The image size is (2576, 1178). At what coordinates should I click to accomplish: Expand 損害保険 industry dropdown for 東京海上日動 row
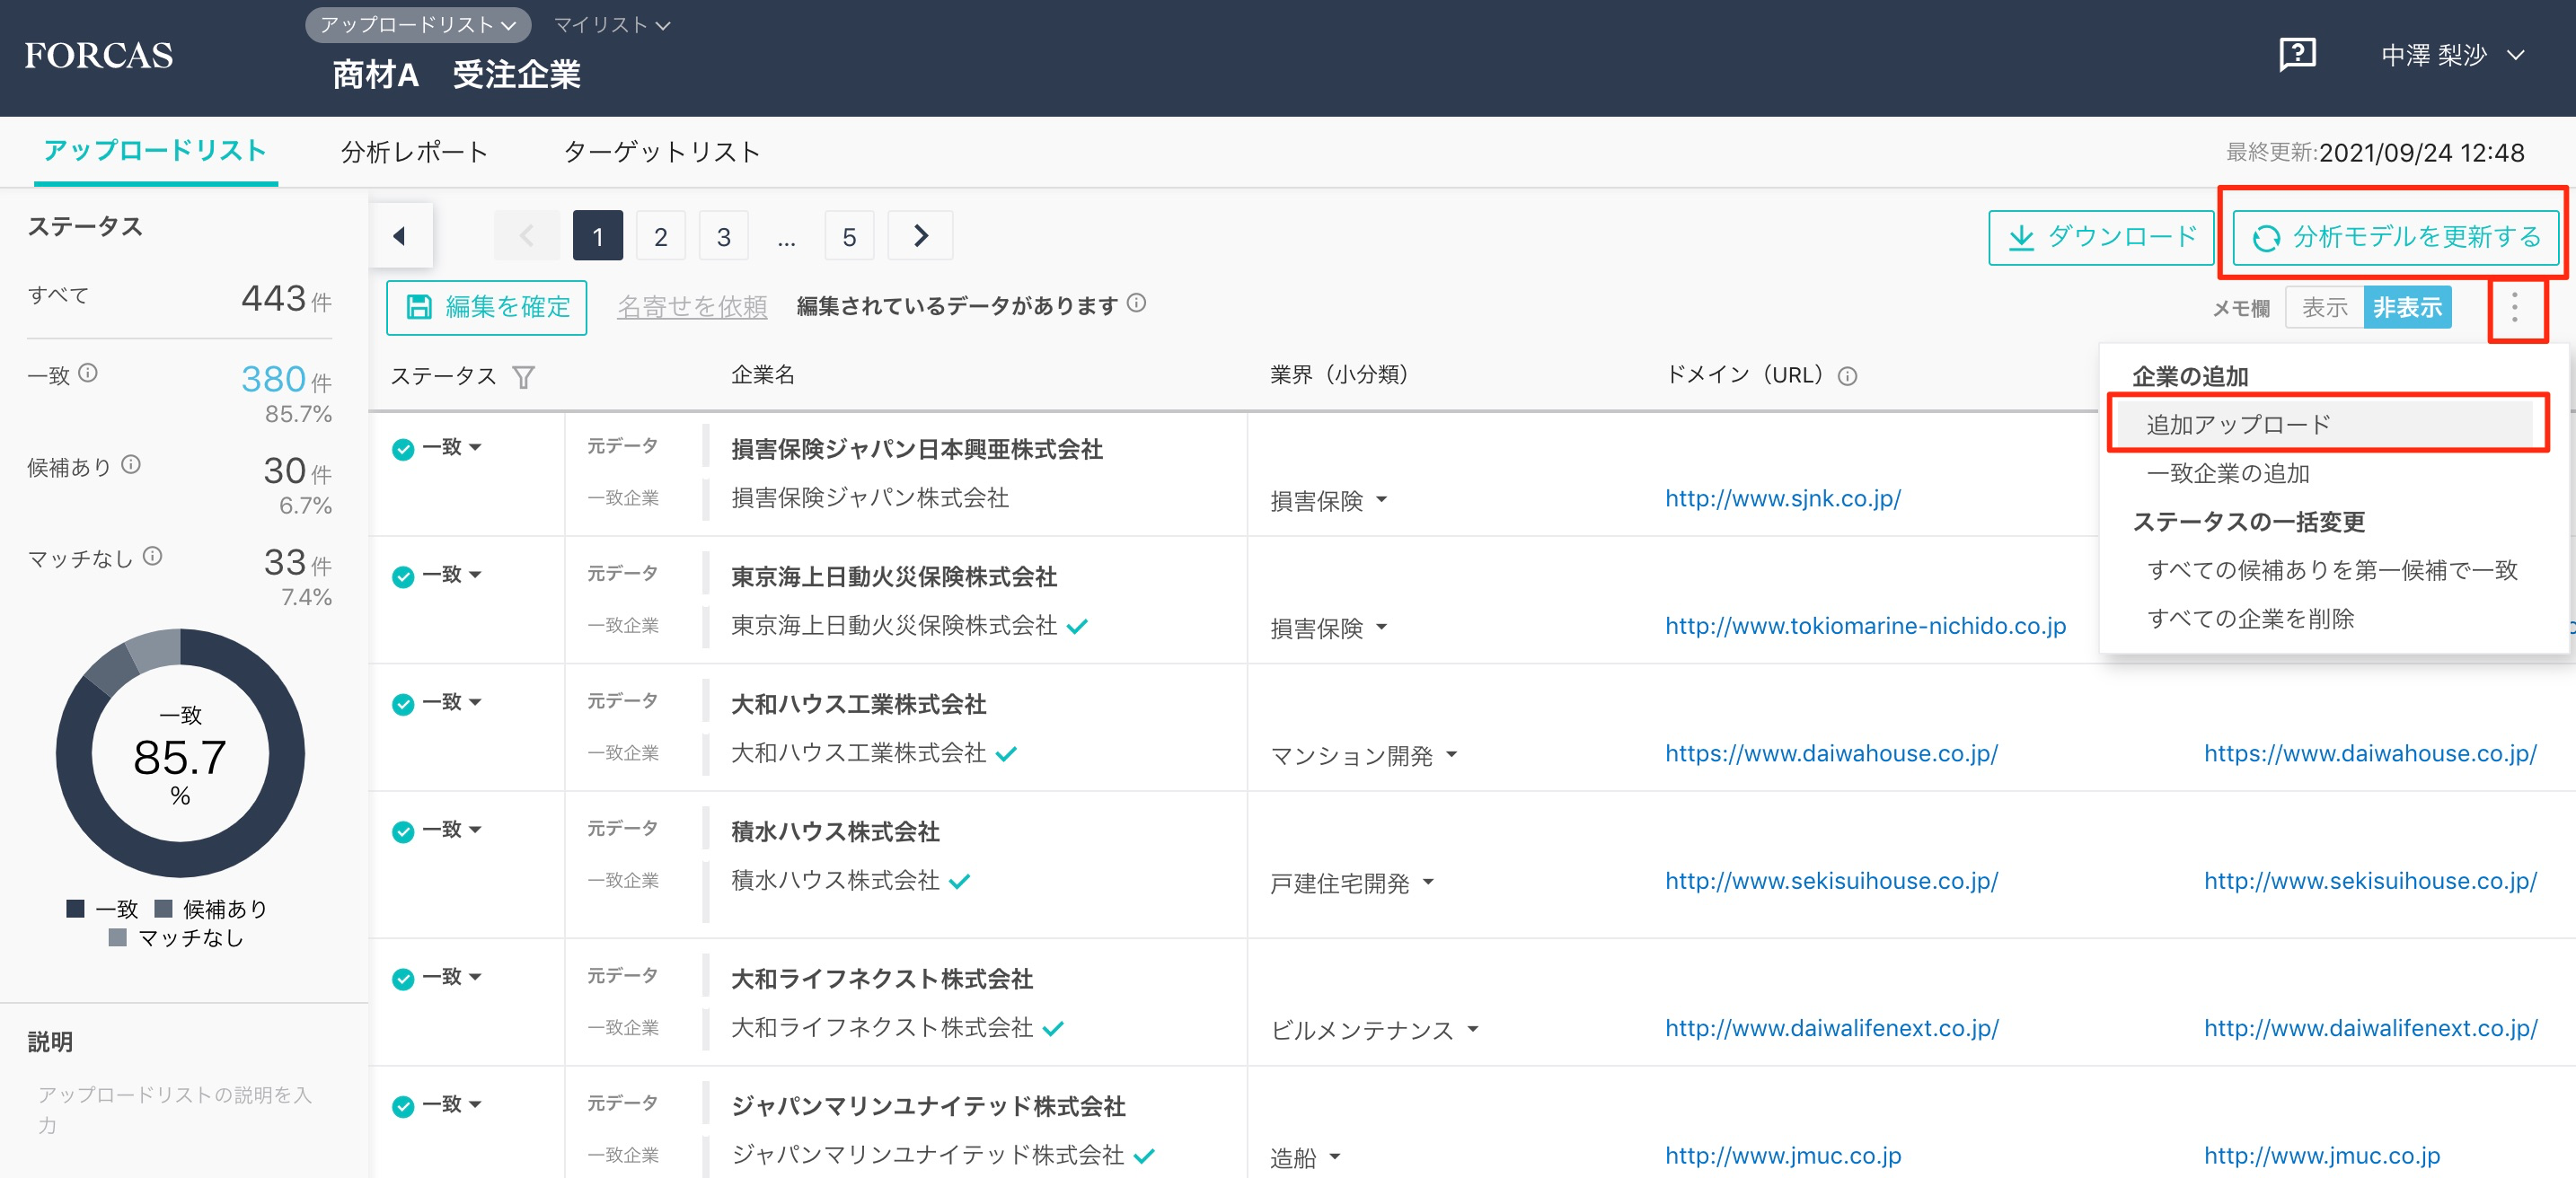click(1329, 628)
